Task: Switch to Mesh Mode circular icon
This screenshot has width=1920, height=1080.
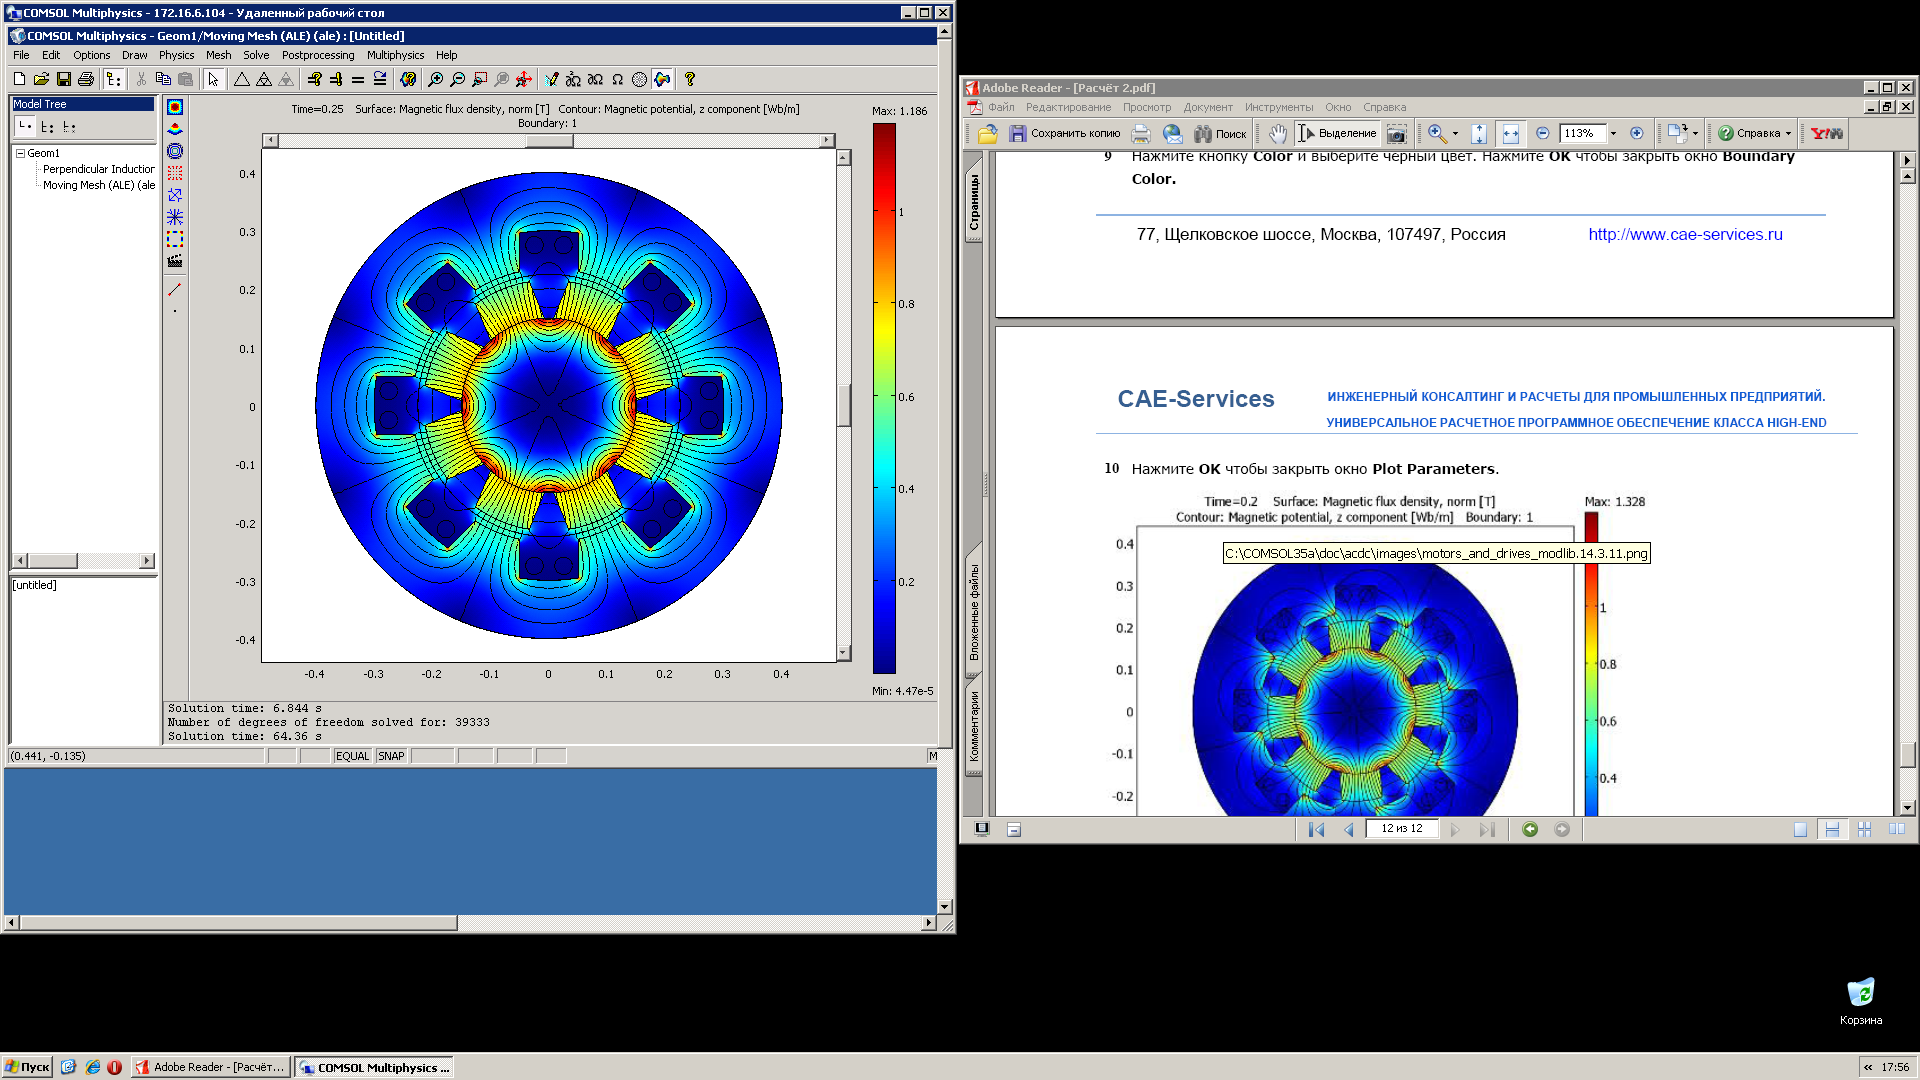Action: tap(639, 79)
